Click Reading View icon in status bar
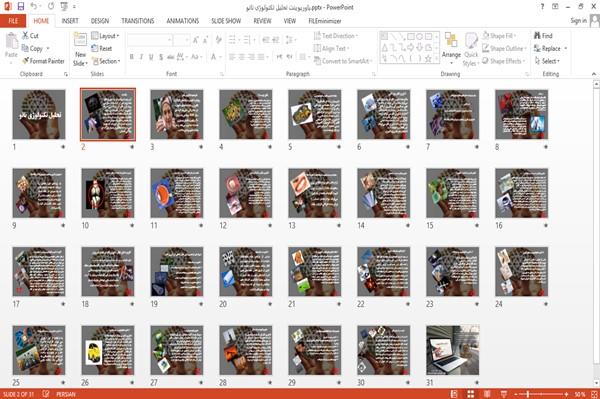Image resolution: width=600 pixels, height=399 pixels. tap(487, 394)
